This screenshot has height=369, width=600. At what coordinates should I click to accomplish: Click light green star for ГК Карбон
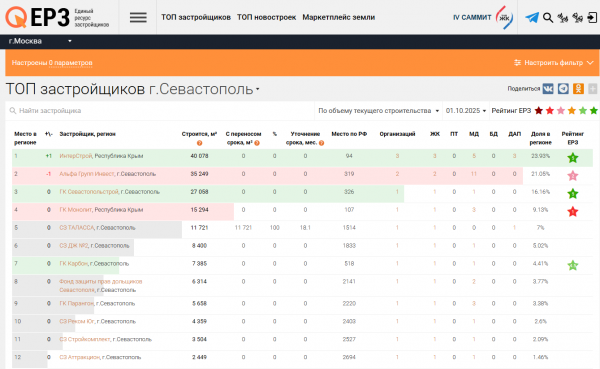[x=572, y=265]
